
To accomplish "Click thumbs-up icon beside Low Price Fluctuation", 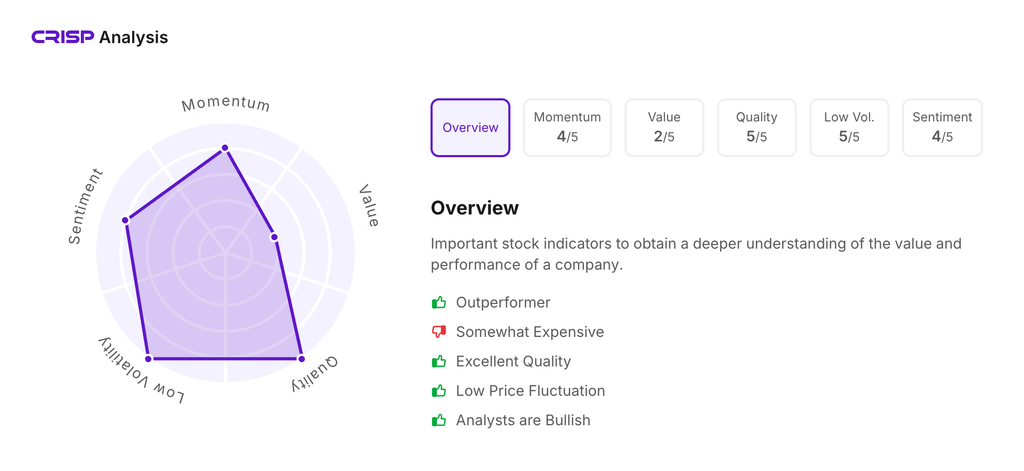I will pos(439,391).
